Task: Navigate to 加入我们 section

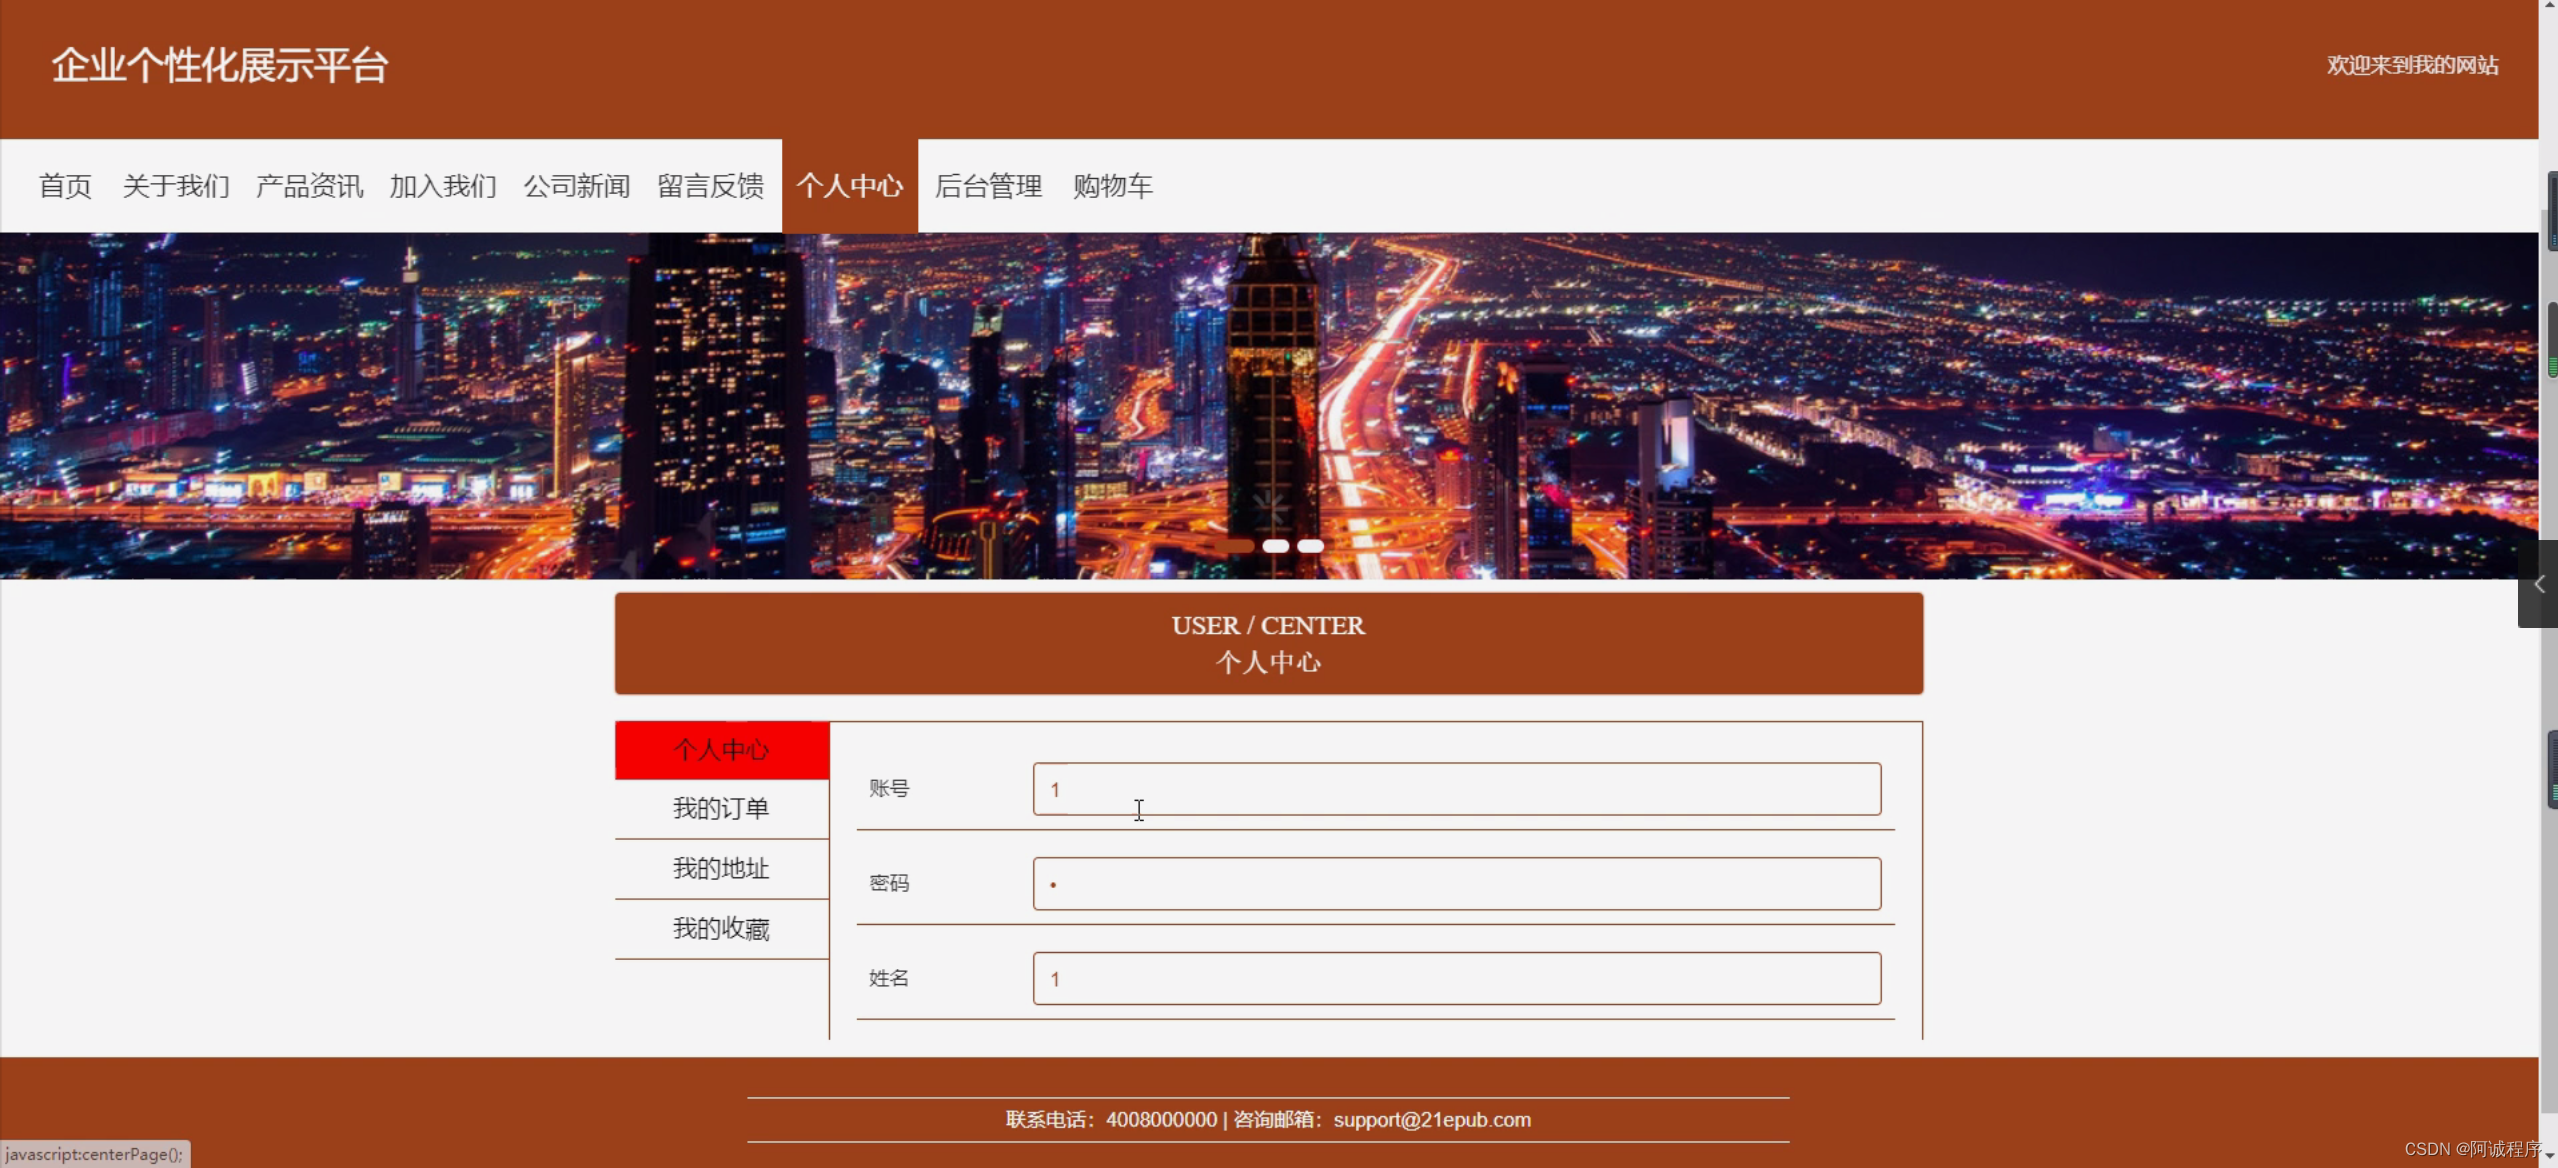Action: point(443,186)
